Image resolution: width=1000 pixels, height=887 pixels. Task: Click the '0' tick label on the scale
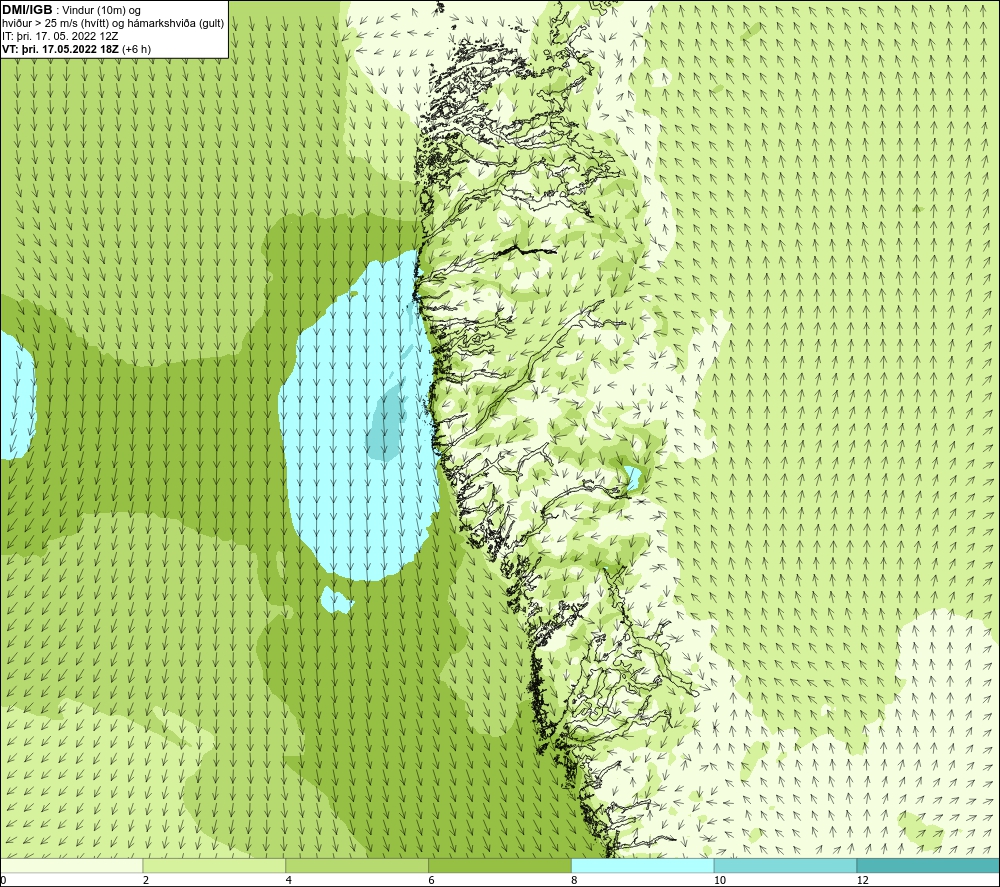point(3,881)
